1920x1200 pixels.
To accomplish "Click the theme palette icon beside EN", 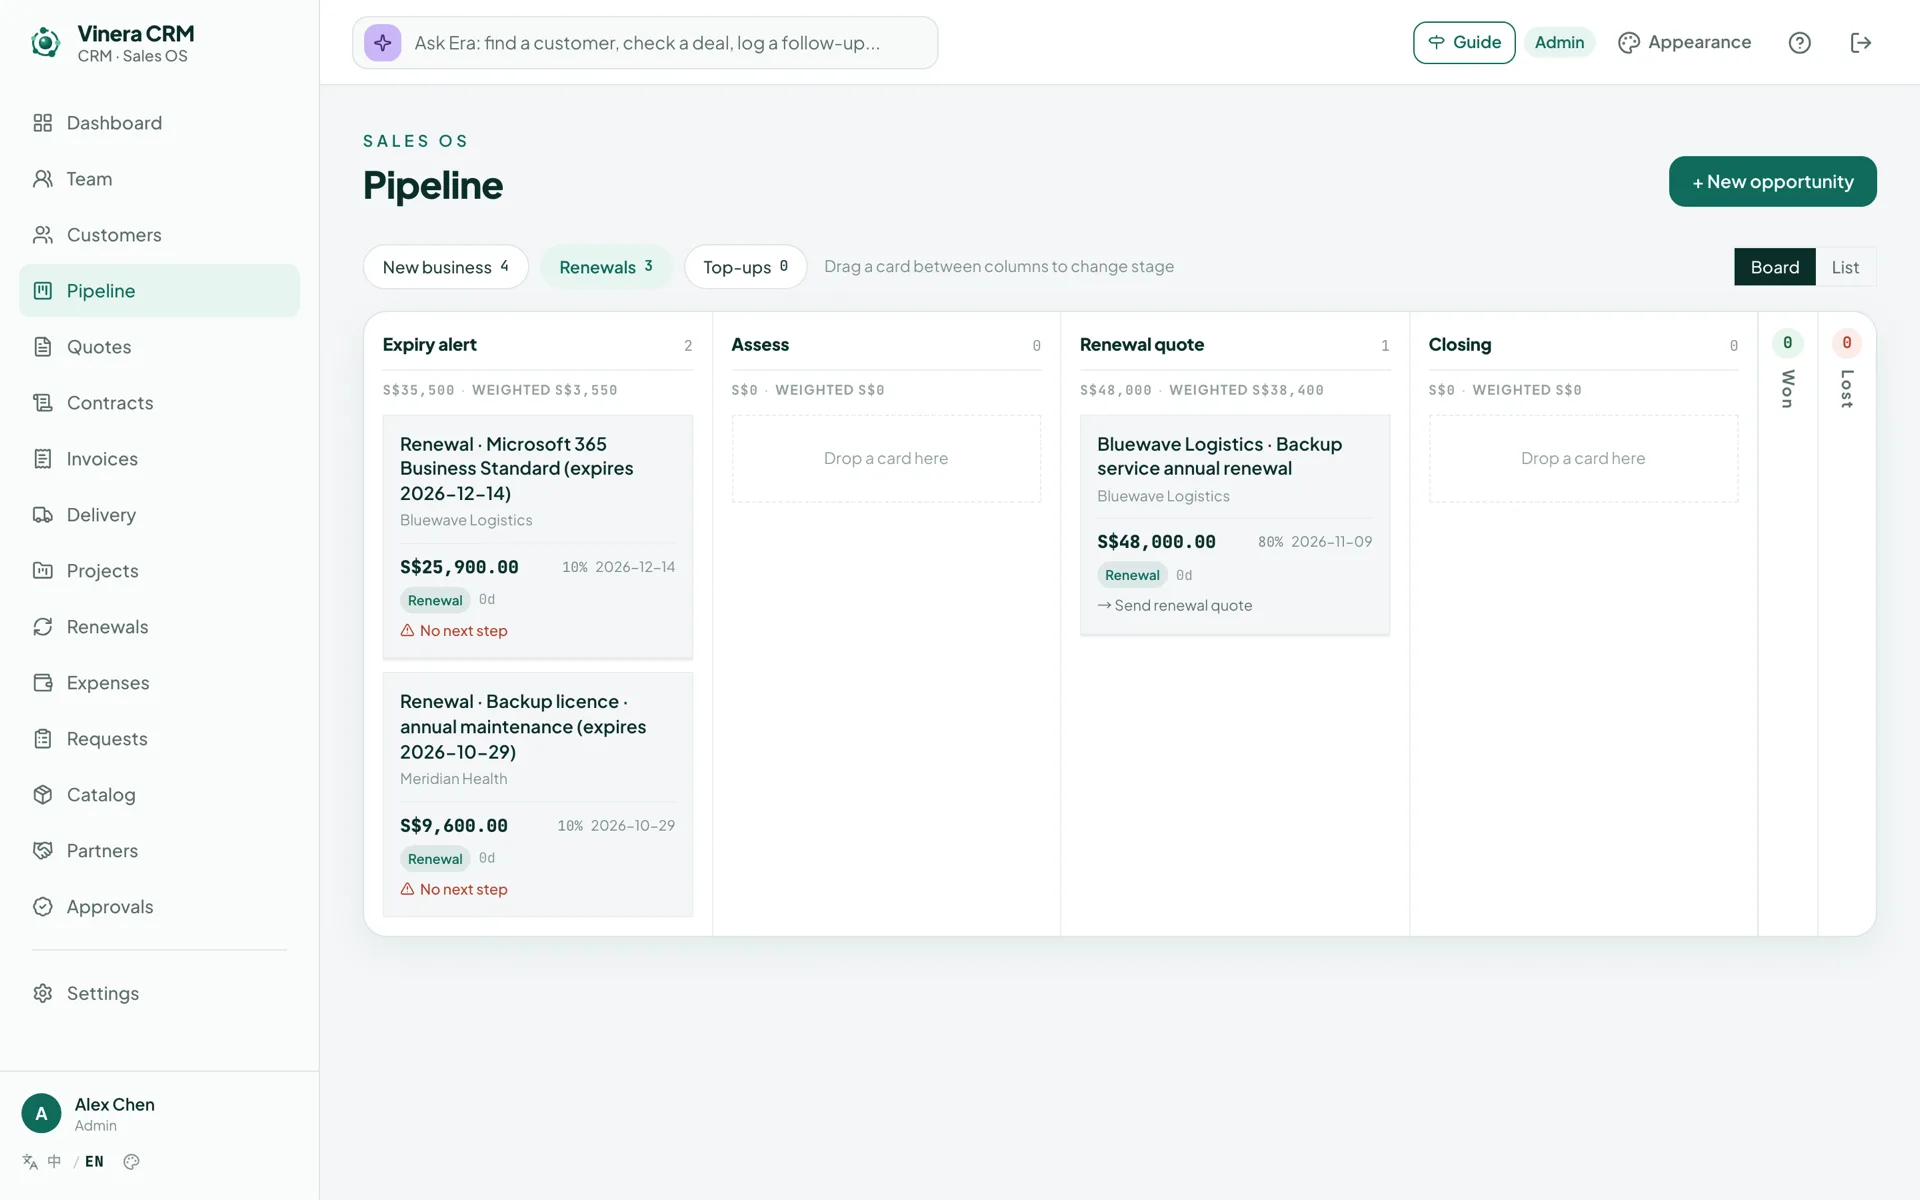I will pos(131,1161).
